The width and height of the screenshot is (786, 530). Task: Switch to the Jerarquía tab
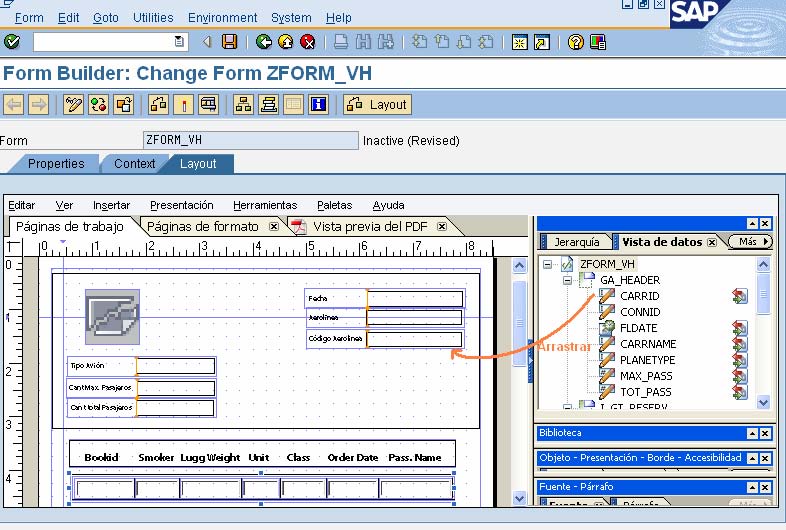tap(576, 242)
